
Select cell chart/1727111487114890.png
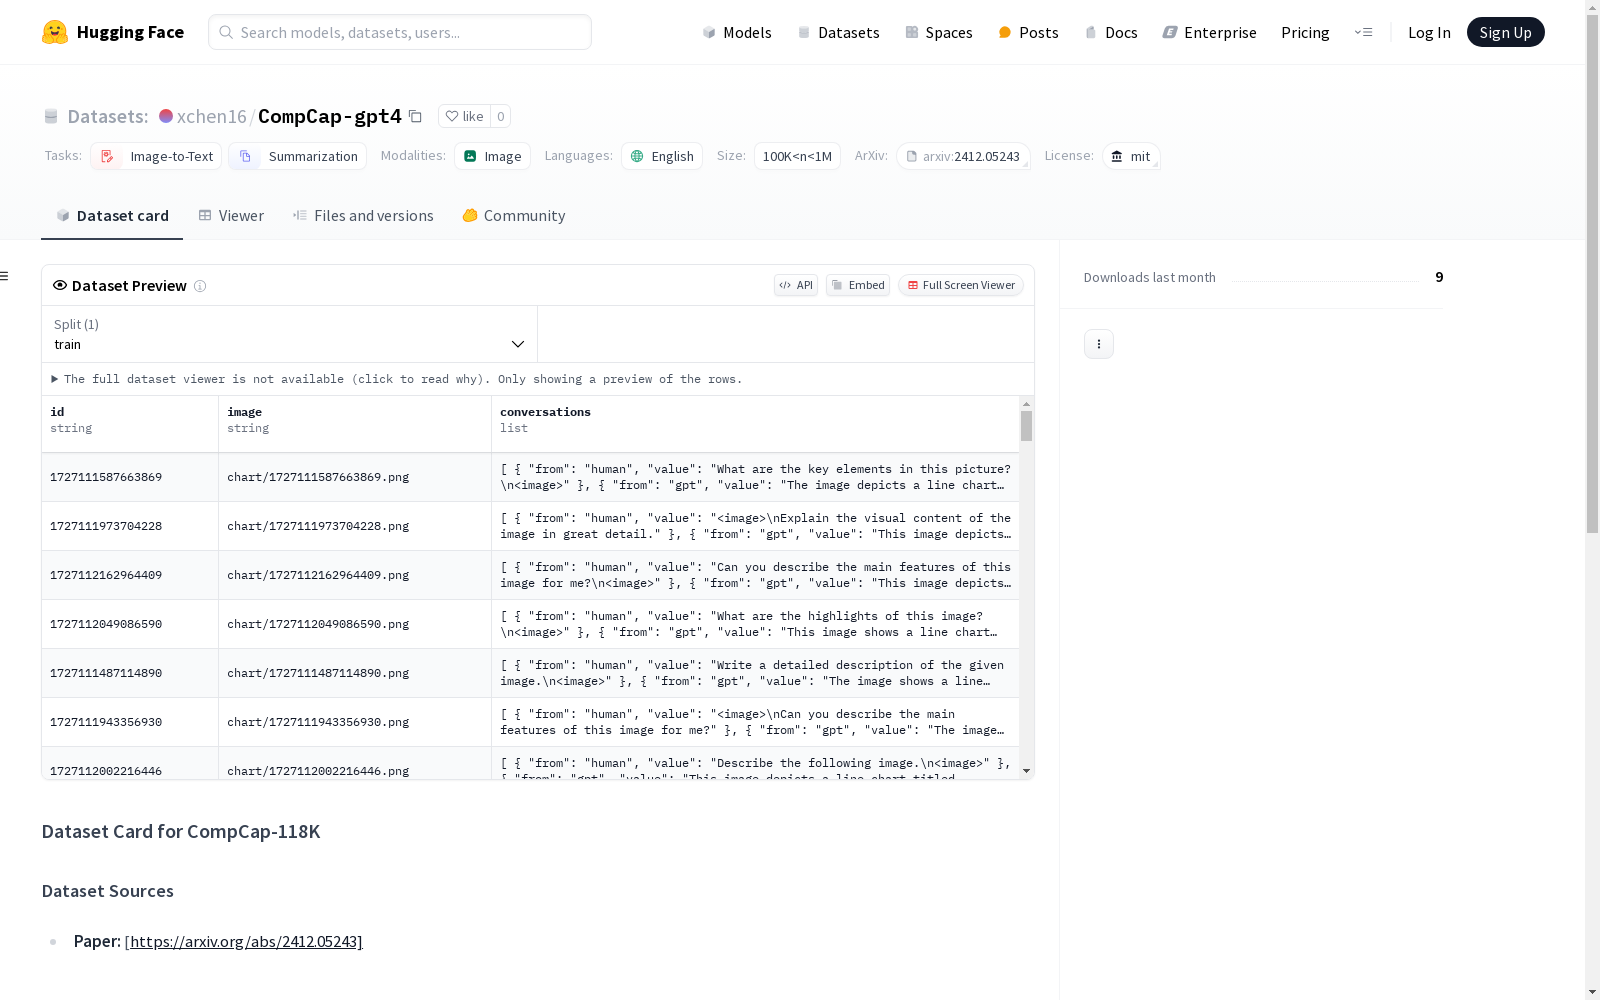point(355,673)
